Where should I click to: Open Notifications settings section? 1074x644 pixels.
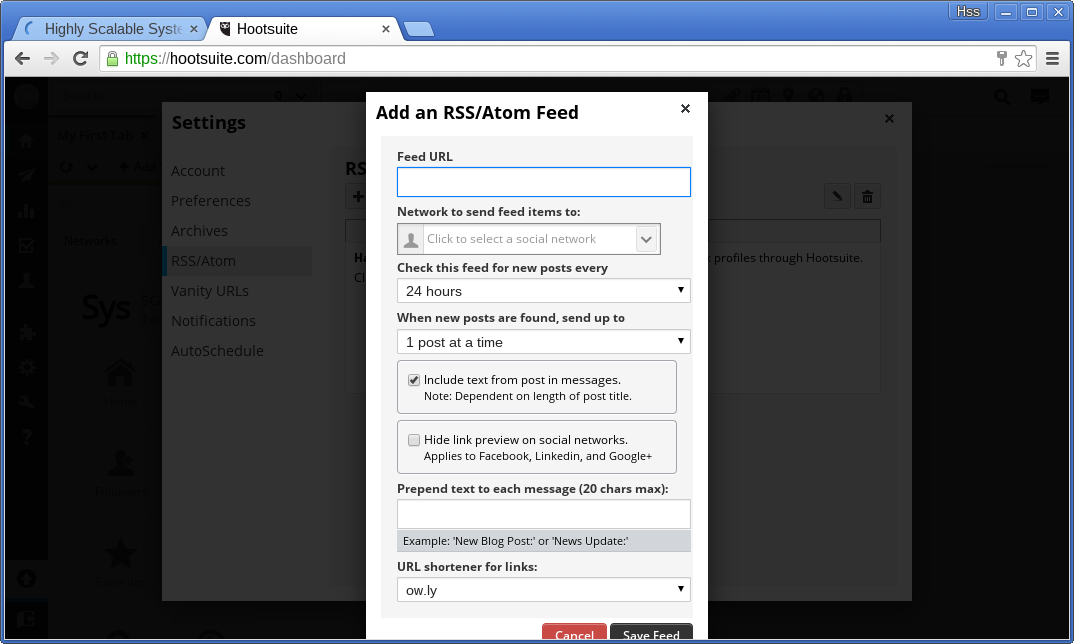(213, 321)
